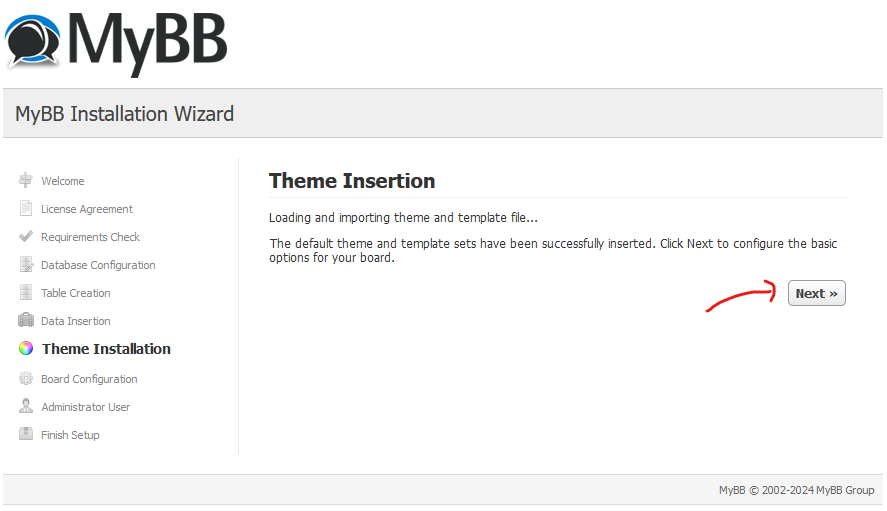Viewport: 887px width, 511px height.
Task: Click the Welcome signpost icon
Action: point(25,181)
